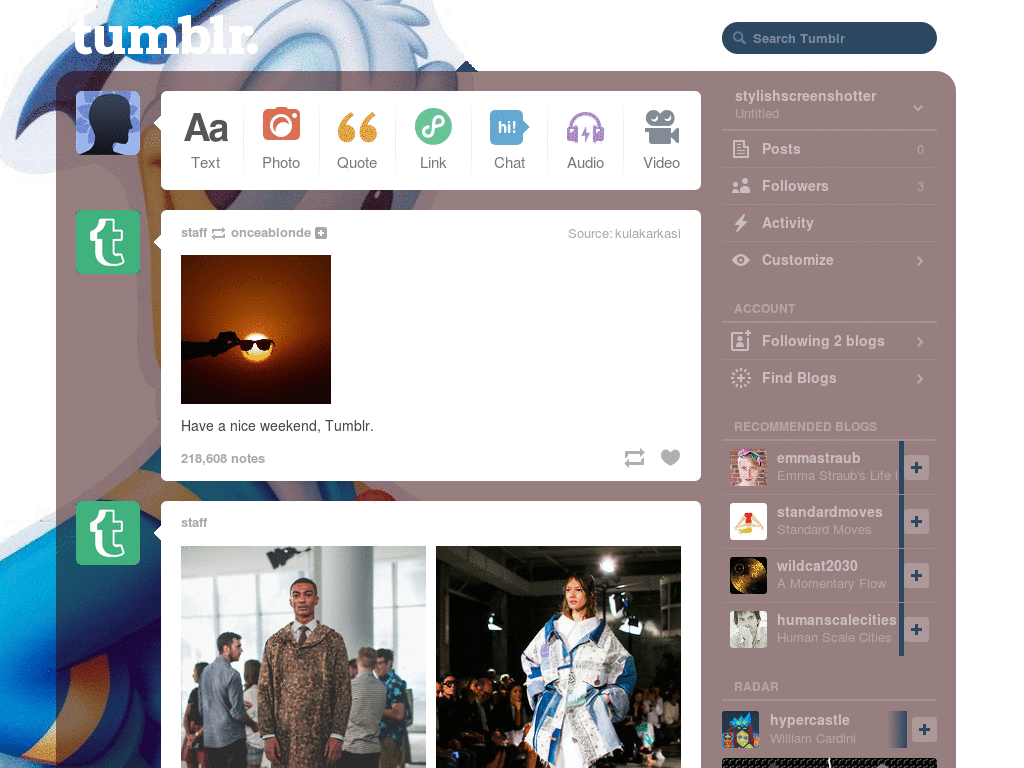This screenshot has height=768, width=1024.
Task: Click the Customize eye icon
Action: (741, 260)
